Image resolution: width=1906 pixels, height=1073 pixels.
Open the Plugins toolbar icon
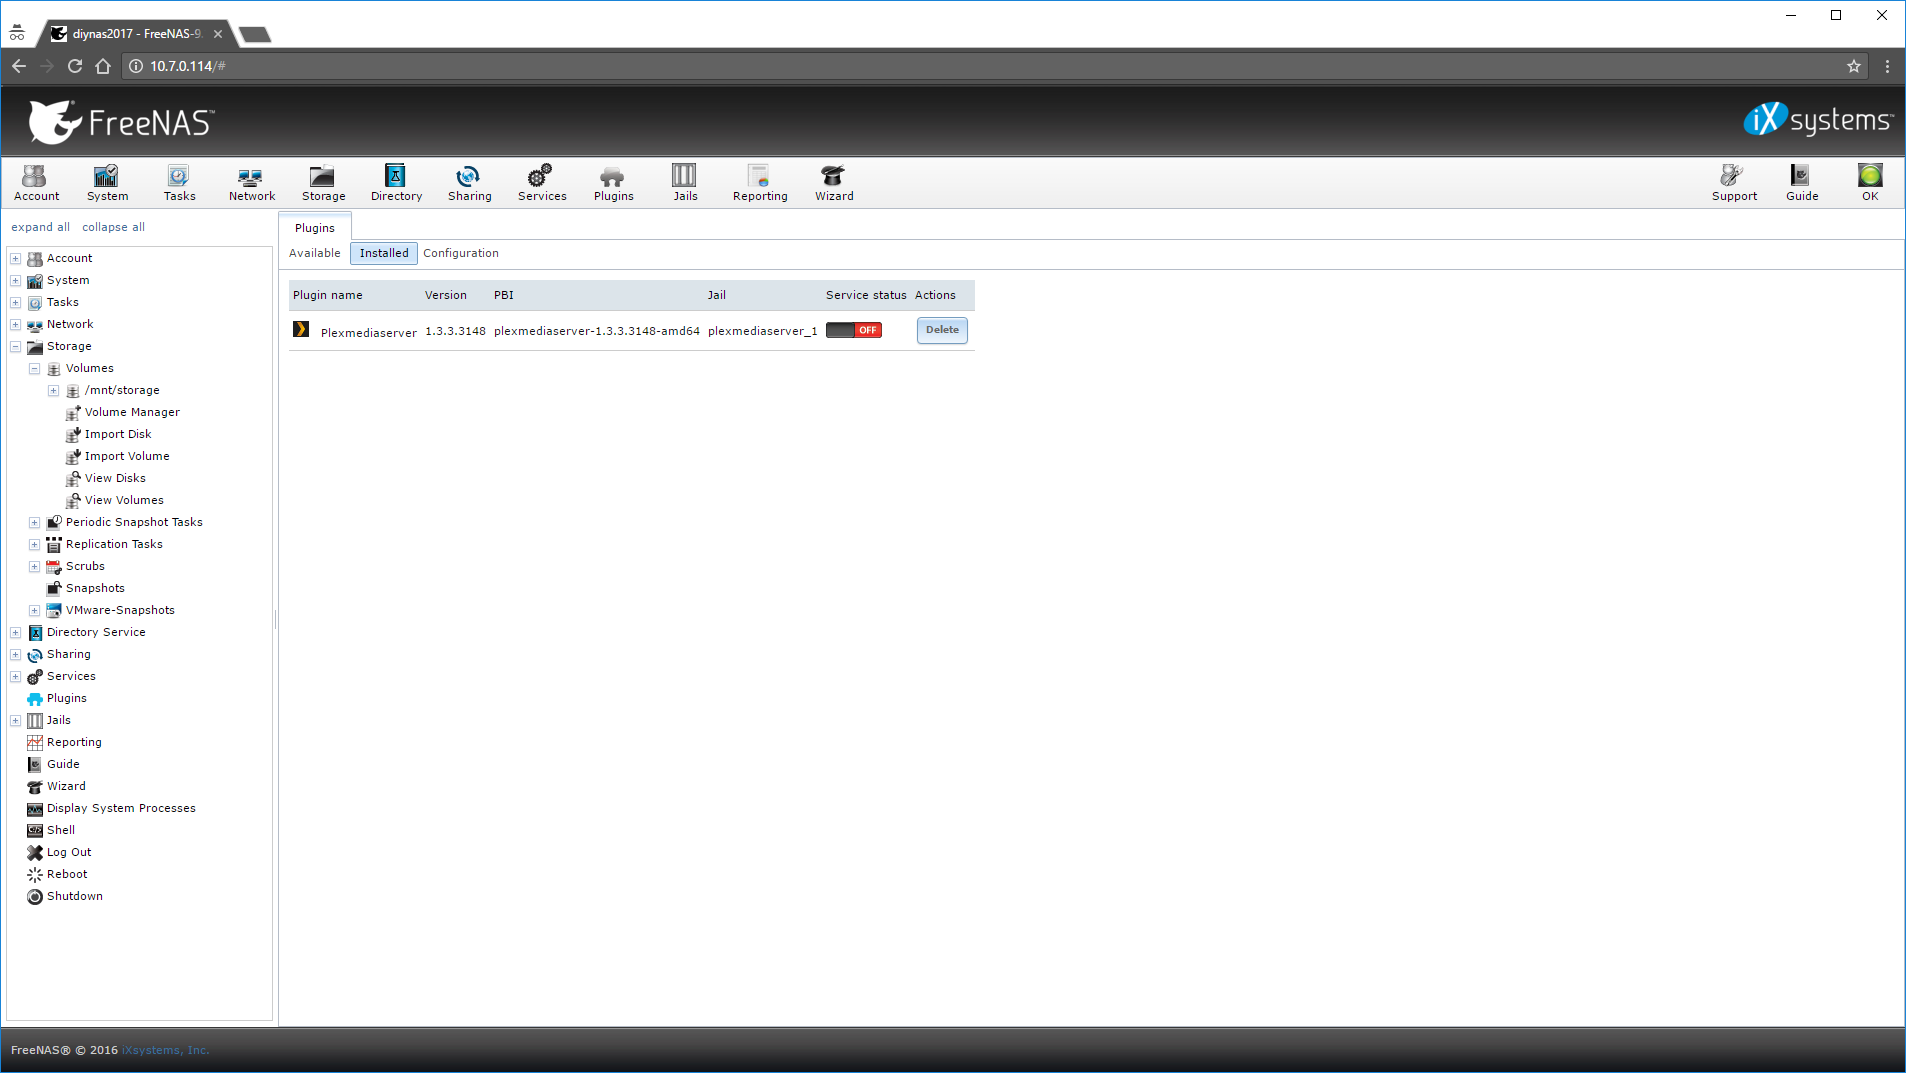click(613, 183)
